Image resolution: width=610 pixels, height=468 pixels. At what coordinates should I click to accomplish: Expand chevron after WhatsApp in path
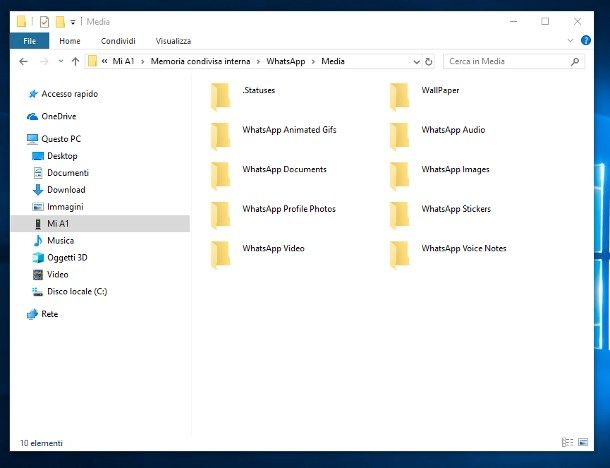coord(313,62)
